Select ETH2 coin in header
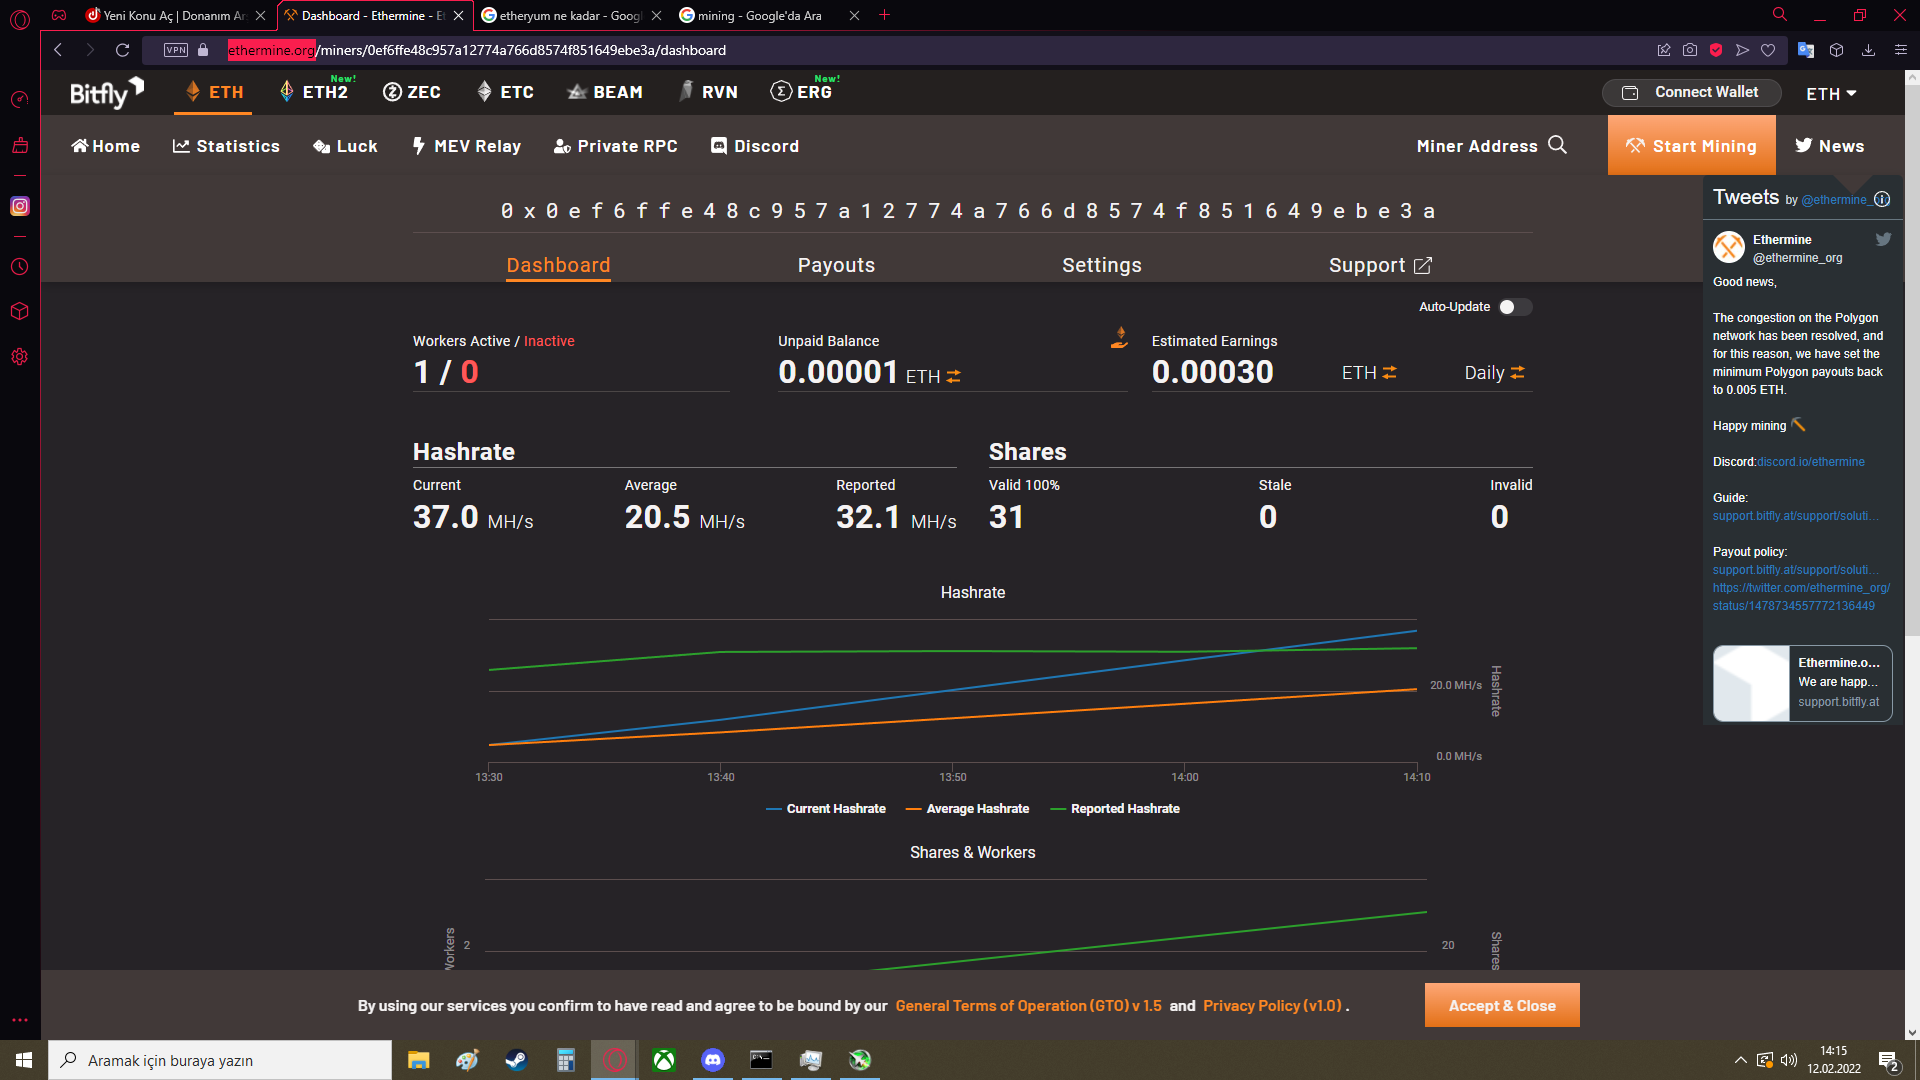This screenshot has height=1080, width=1920. coord(315,92)
